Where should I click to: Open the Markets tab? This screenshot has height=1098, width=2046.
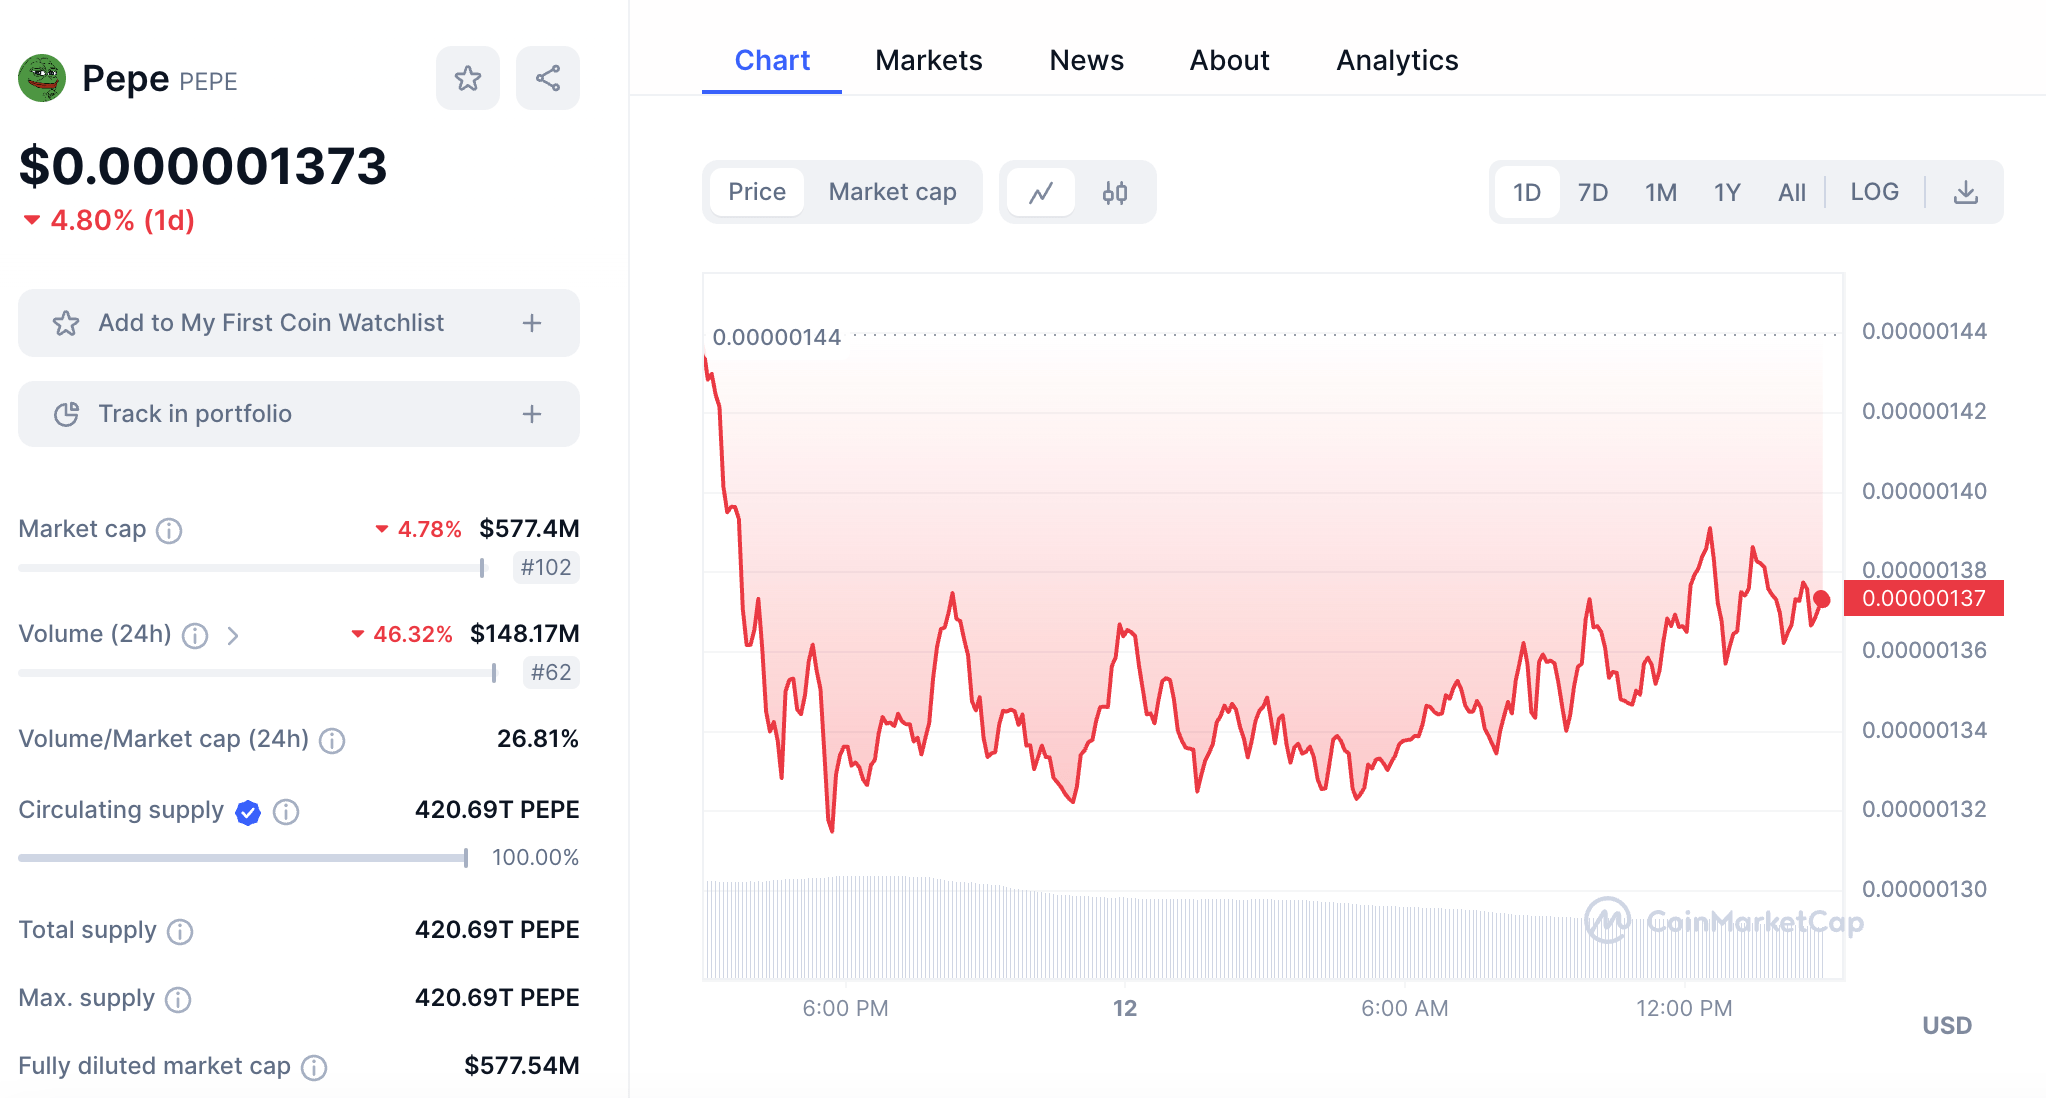click(929, 60)
